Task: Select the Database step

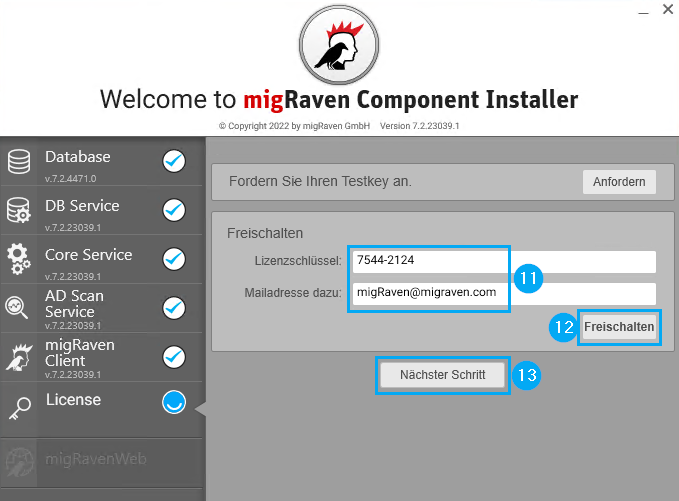Action: coord(102,162)
